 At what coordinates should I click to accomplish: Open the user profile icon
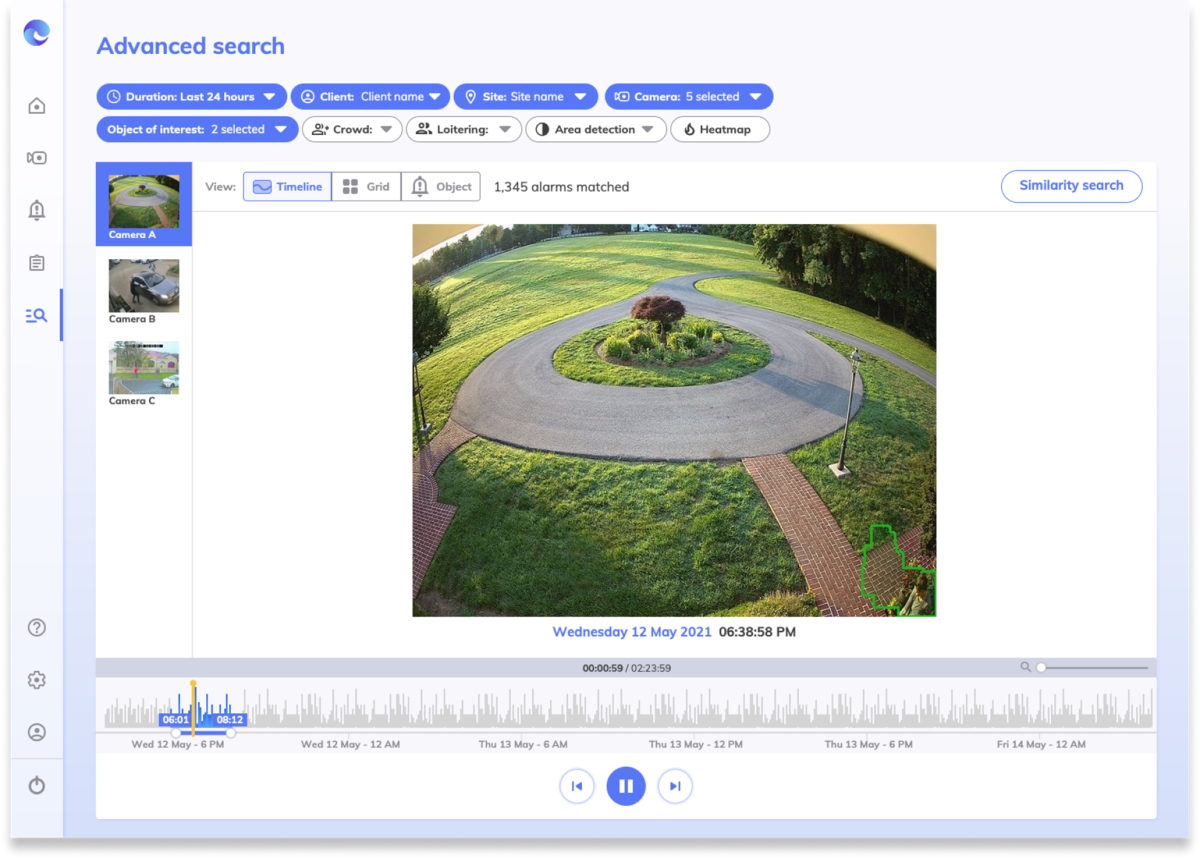click(37, 732)
